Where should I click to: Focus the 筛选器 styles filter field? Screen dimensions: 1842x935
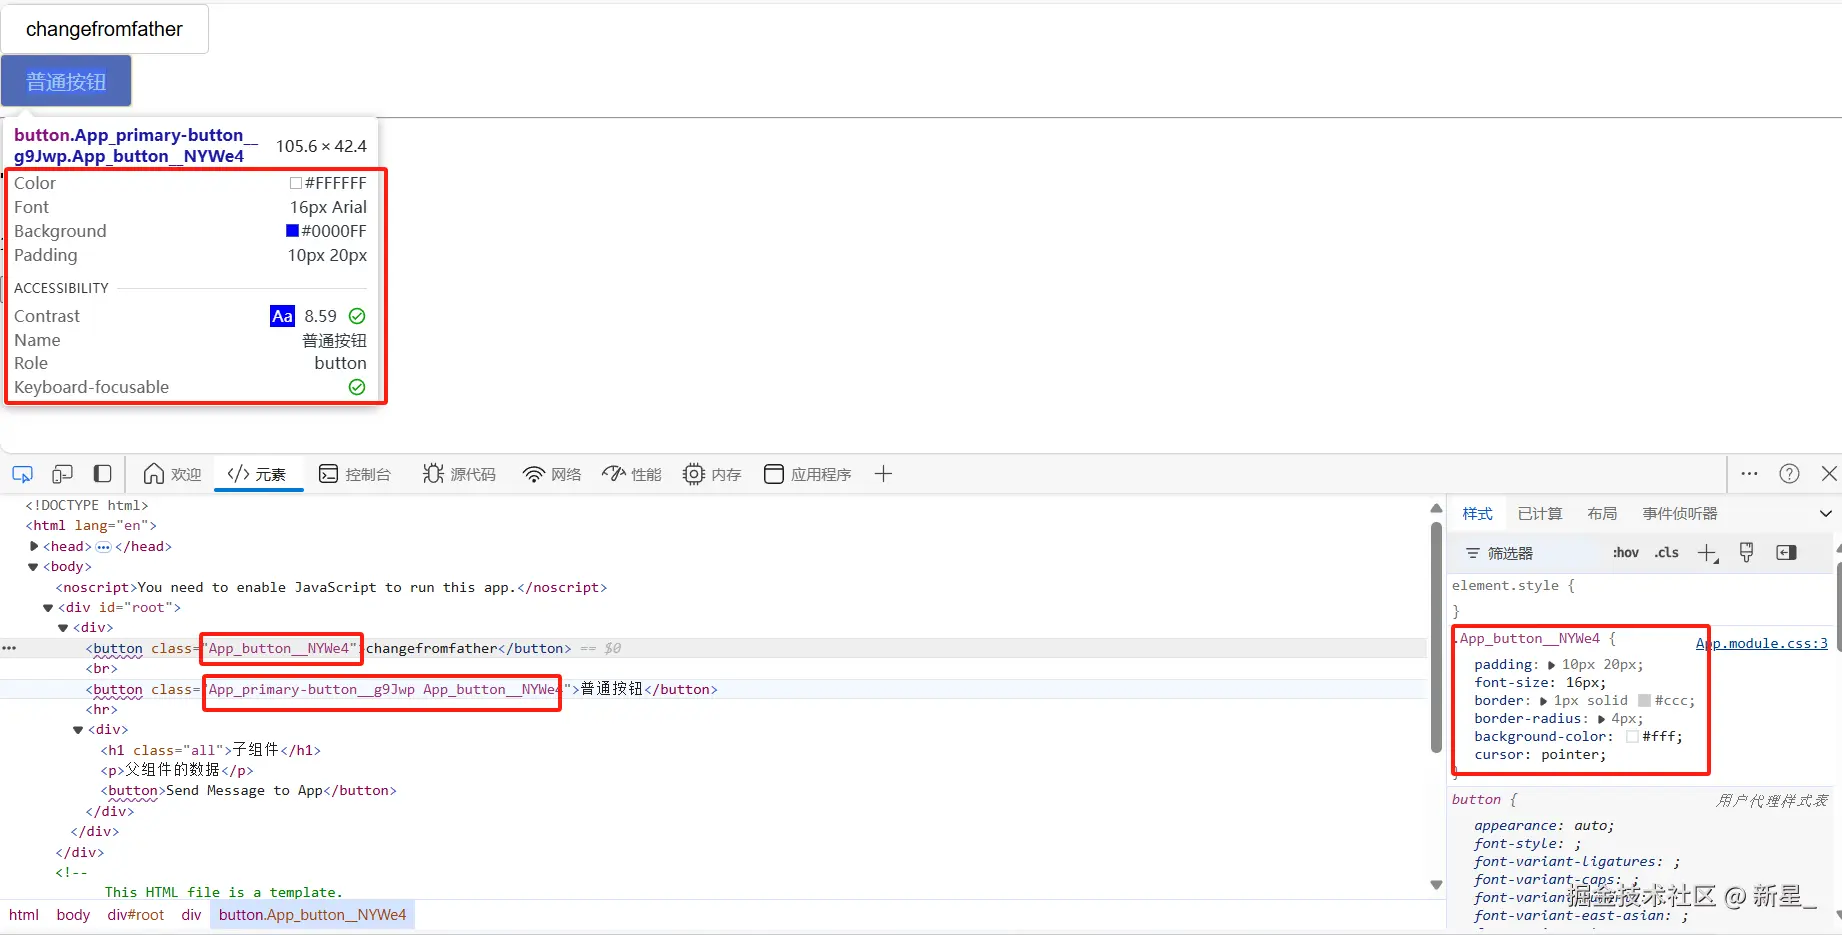pyautogui.click(x=1530, y=553)
